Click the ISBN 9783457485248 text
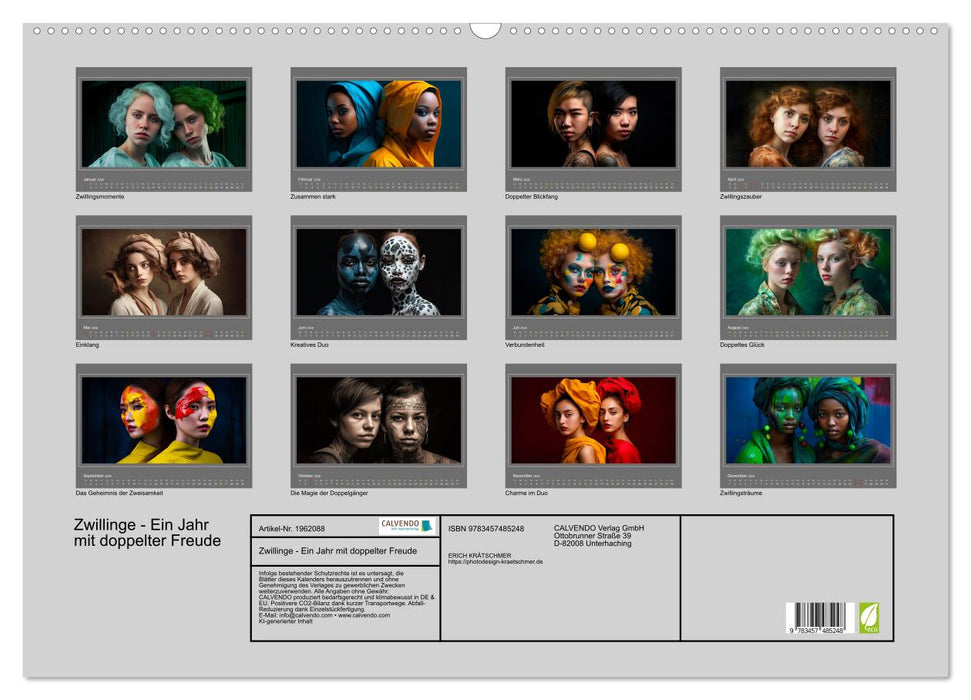The height and width of the screenshot is (700, 971). point(486,528)
